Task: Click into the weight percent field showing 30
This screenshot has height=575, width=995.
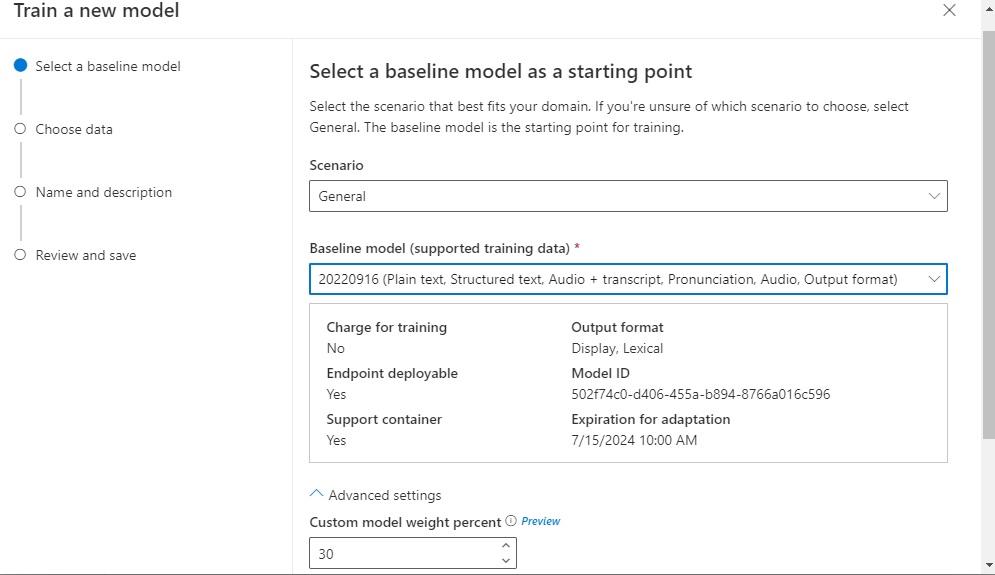Action: pos(400,554)
